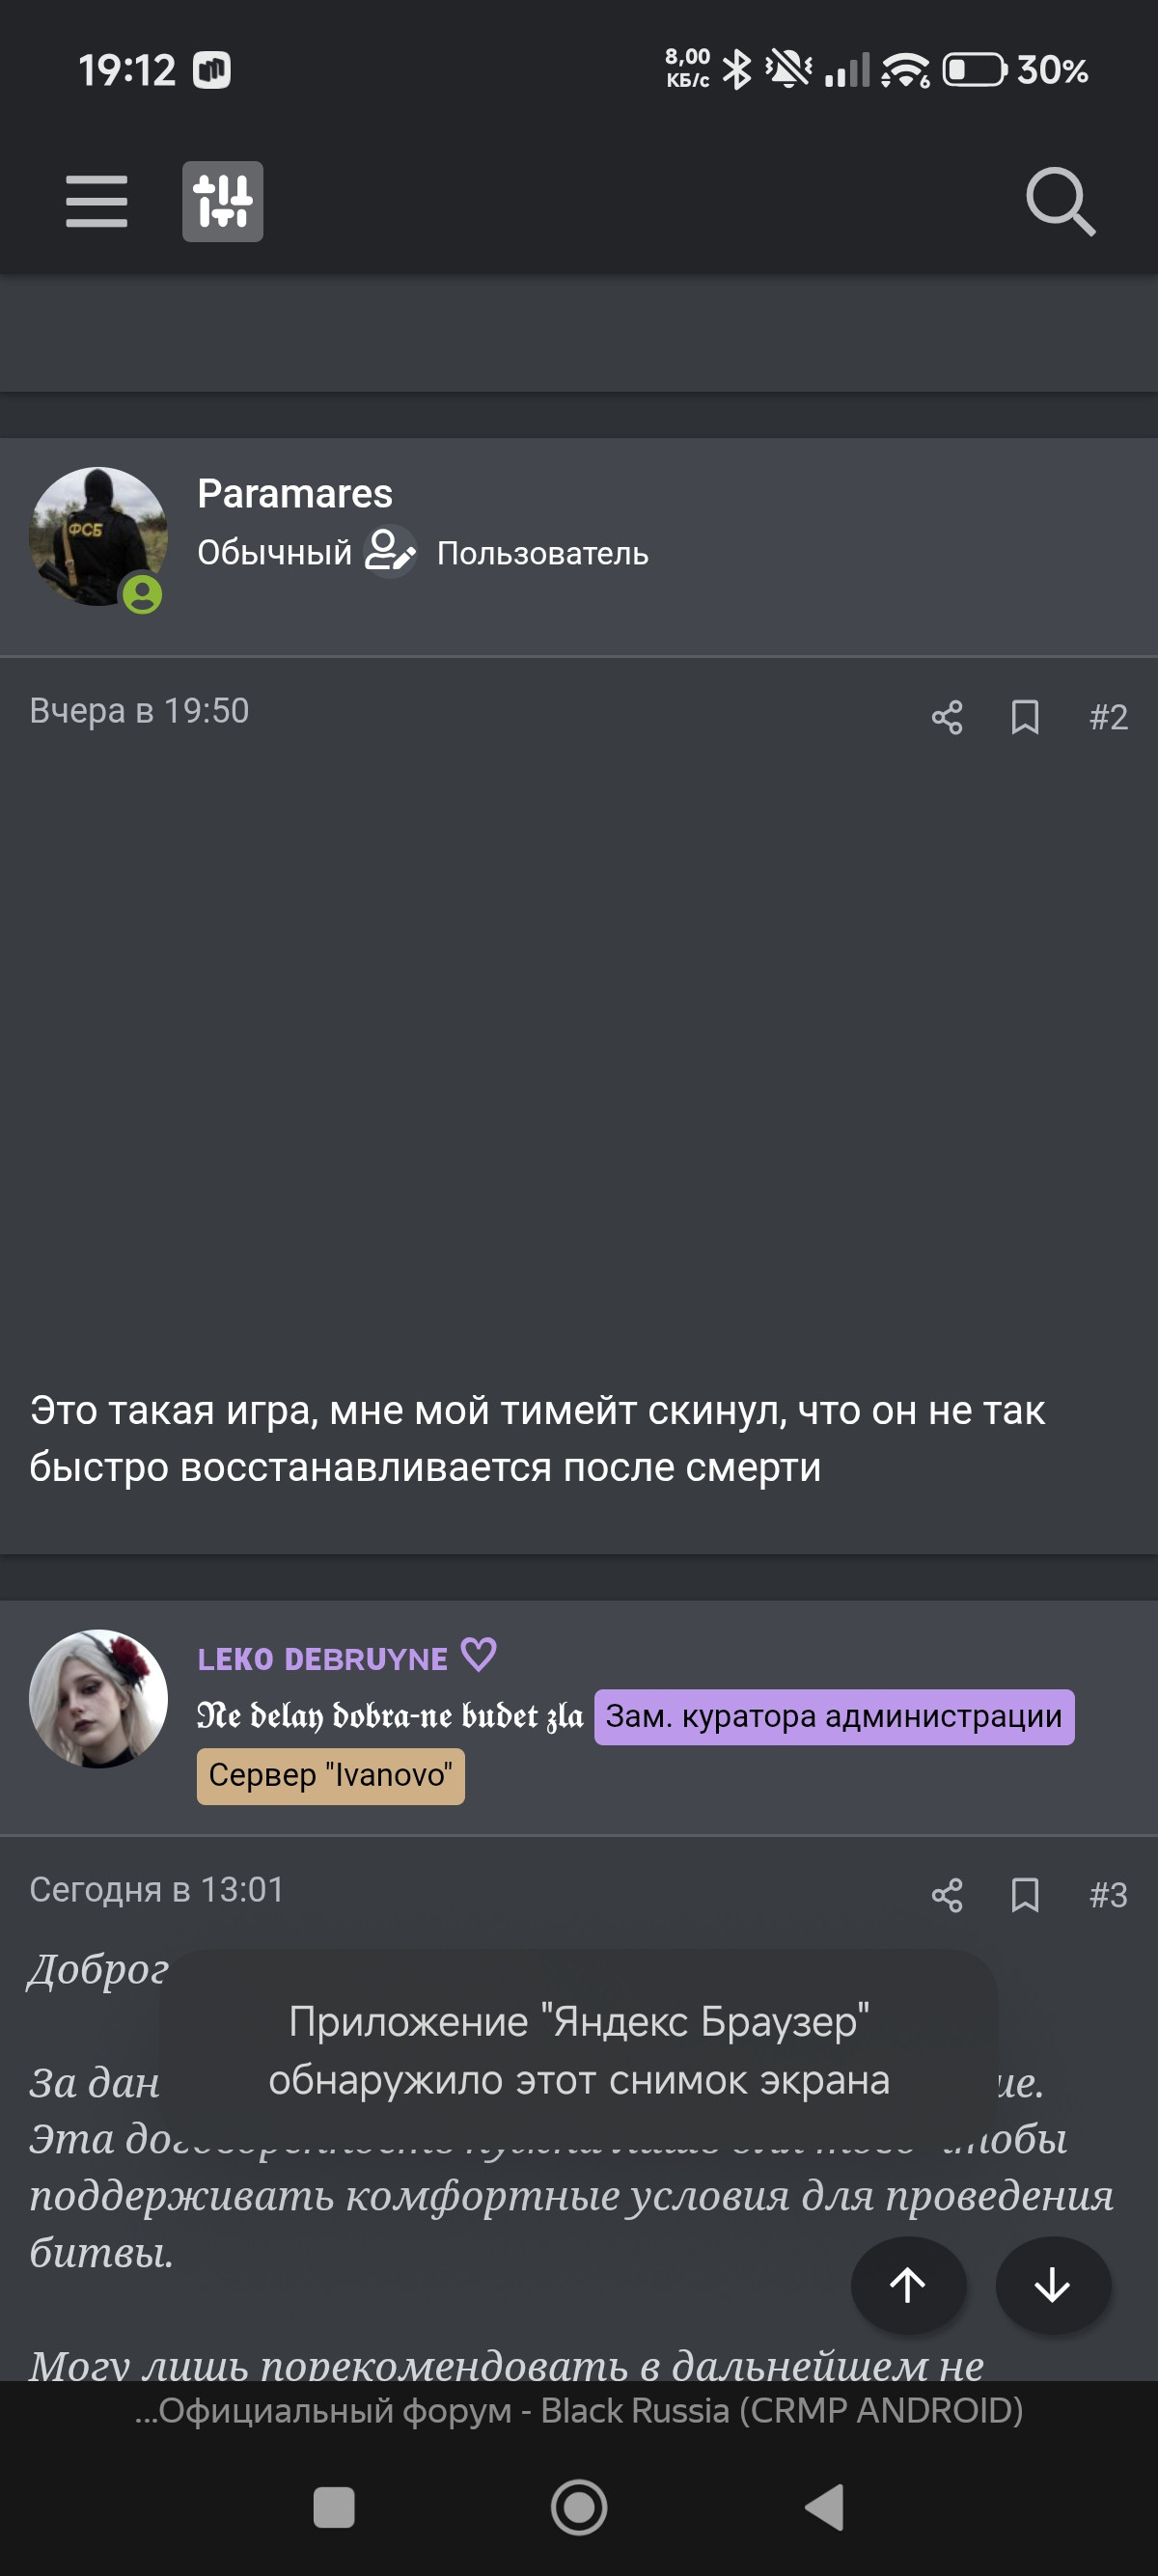Click the Сервер "Ivanovo" badge
The height and width of the screenshot is (2576, 1158).
click(331, 1776)
